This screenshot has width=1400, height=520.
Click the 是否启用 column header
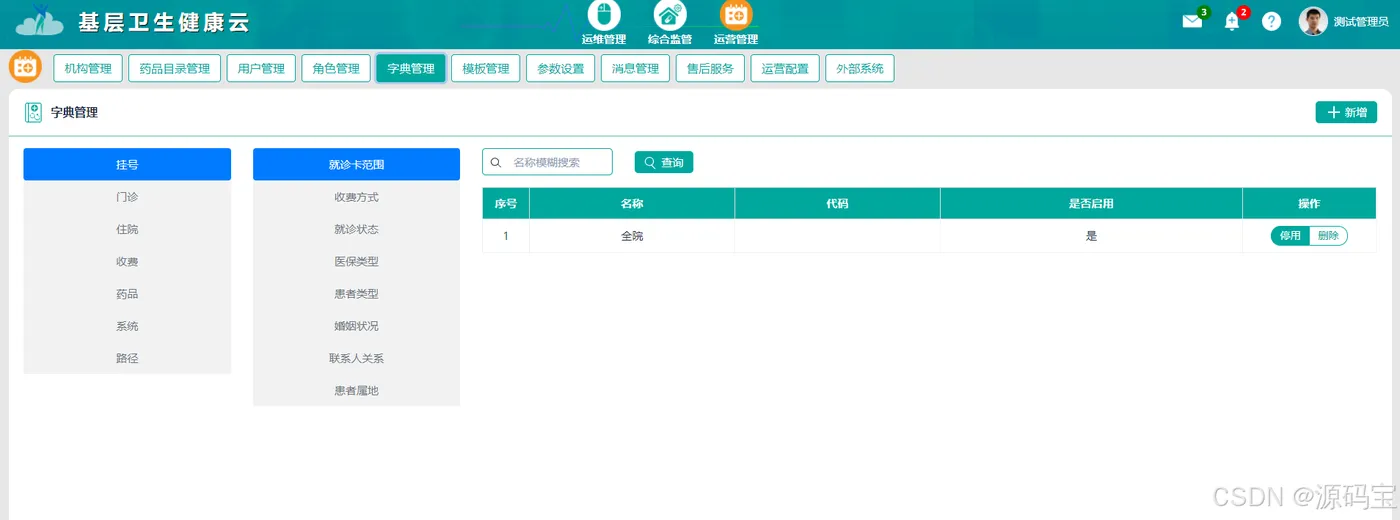pyautogui.click(x=1091, y=203)
